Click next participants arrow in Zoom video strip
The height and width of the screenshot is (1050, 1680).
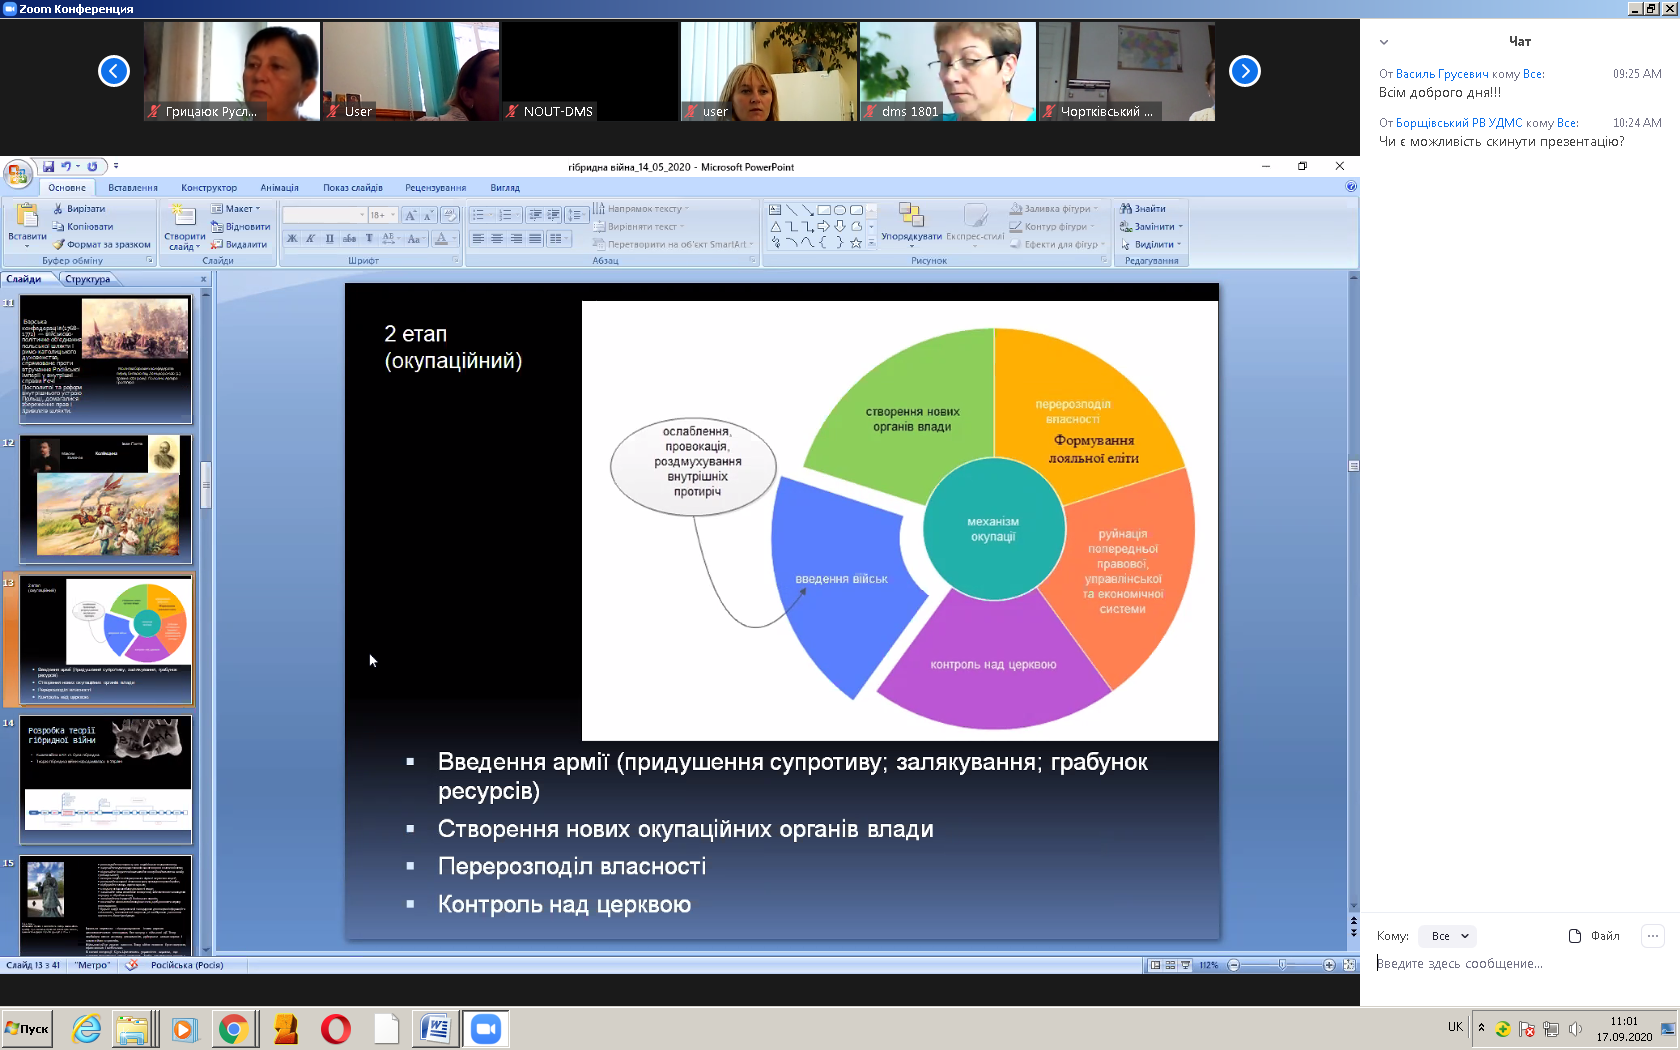click(x=1245, y=71)
